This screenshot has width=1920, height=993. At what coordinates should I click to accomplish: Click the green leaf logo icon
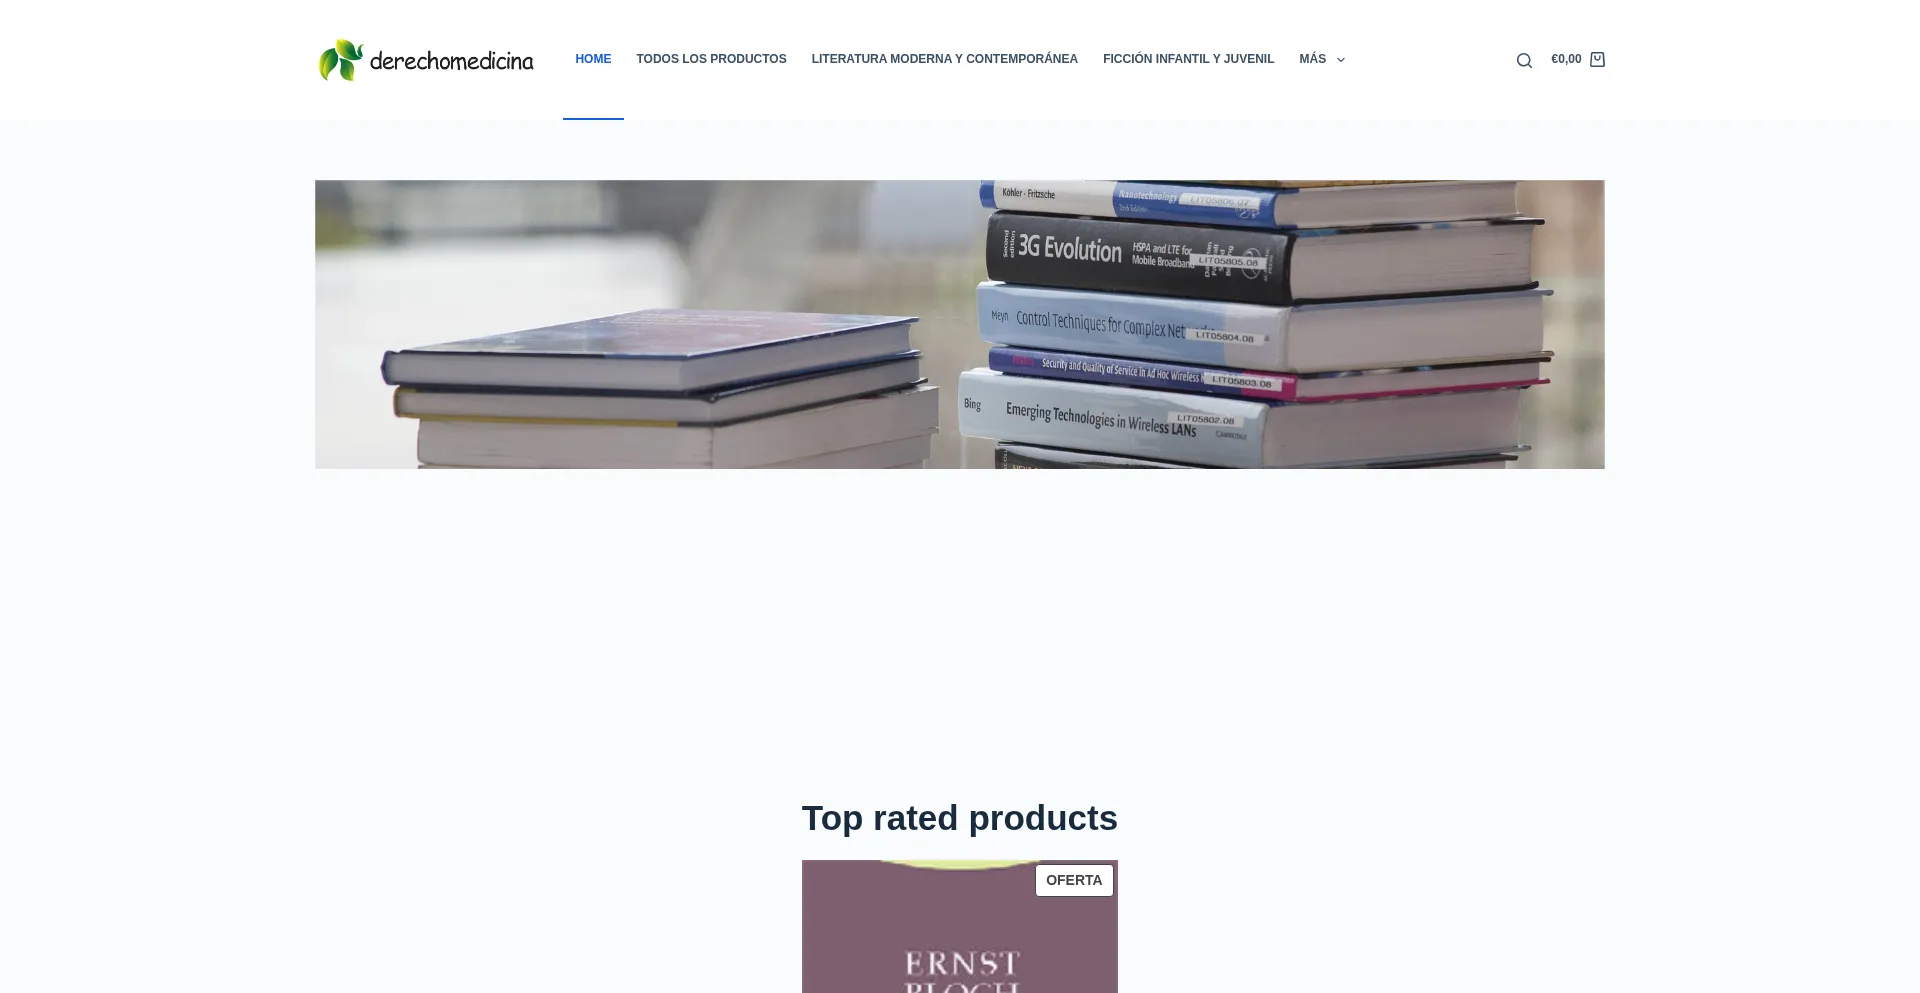point(340,60)
